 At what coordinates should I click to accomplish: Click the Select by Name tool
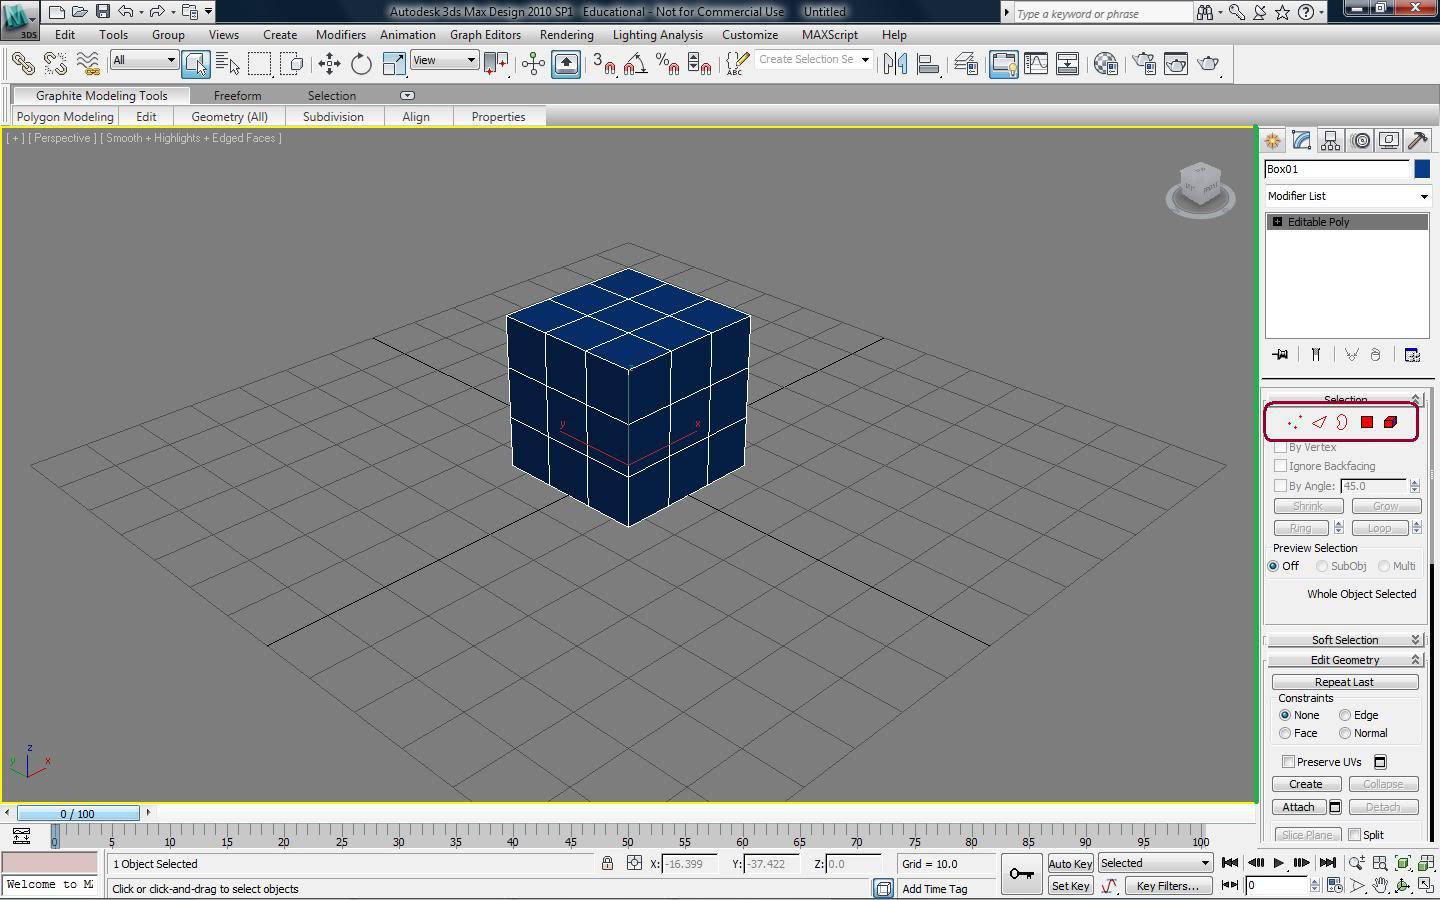coord(228,64)
